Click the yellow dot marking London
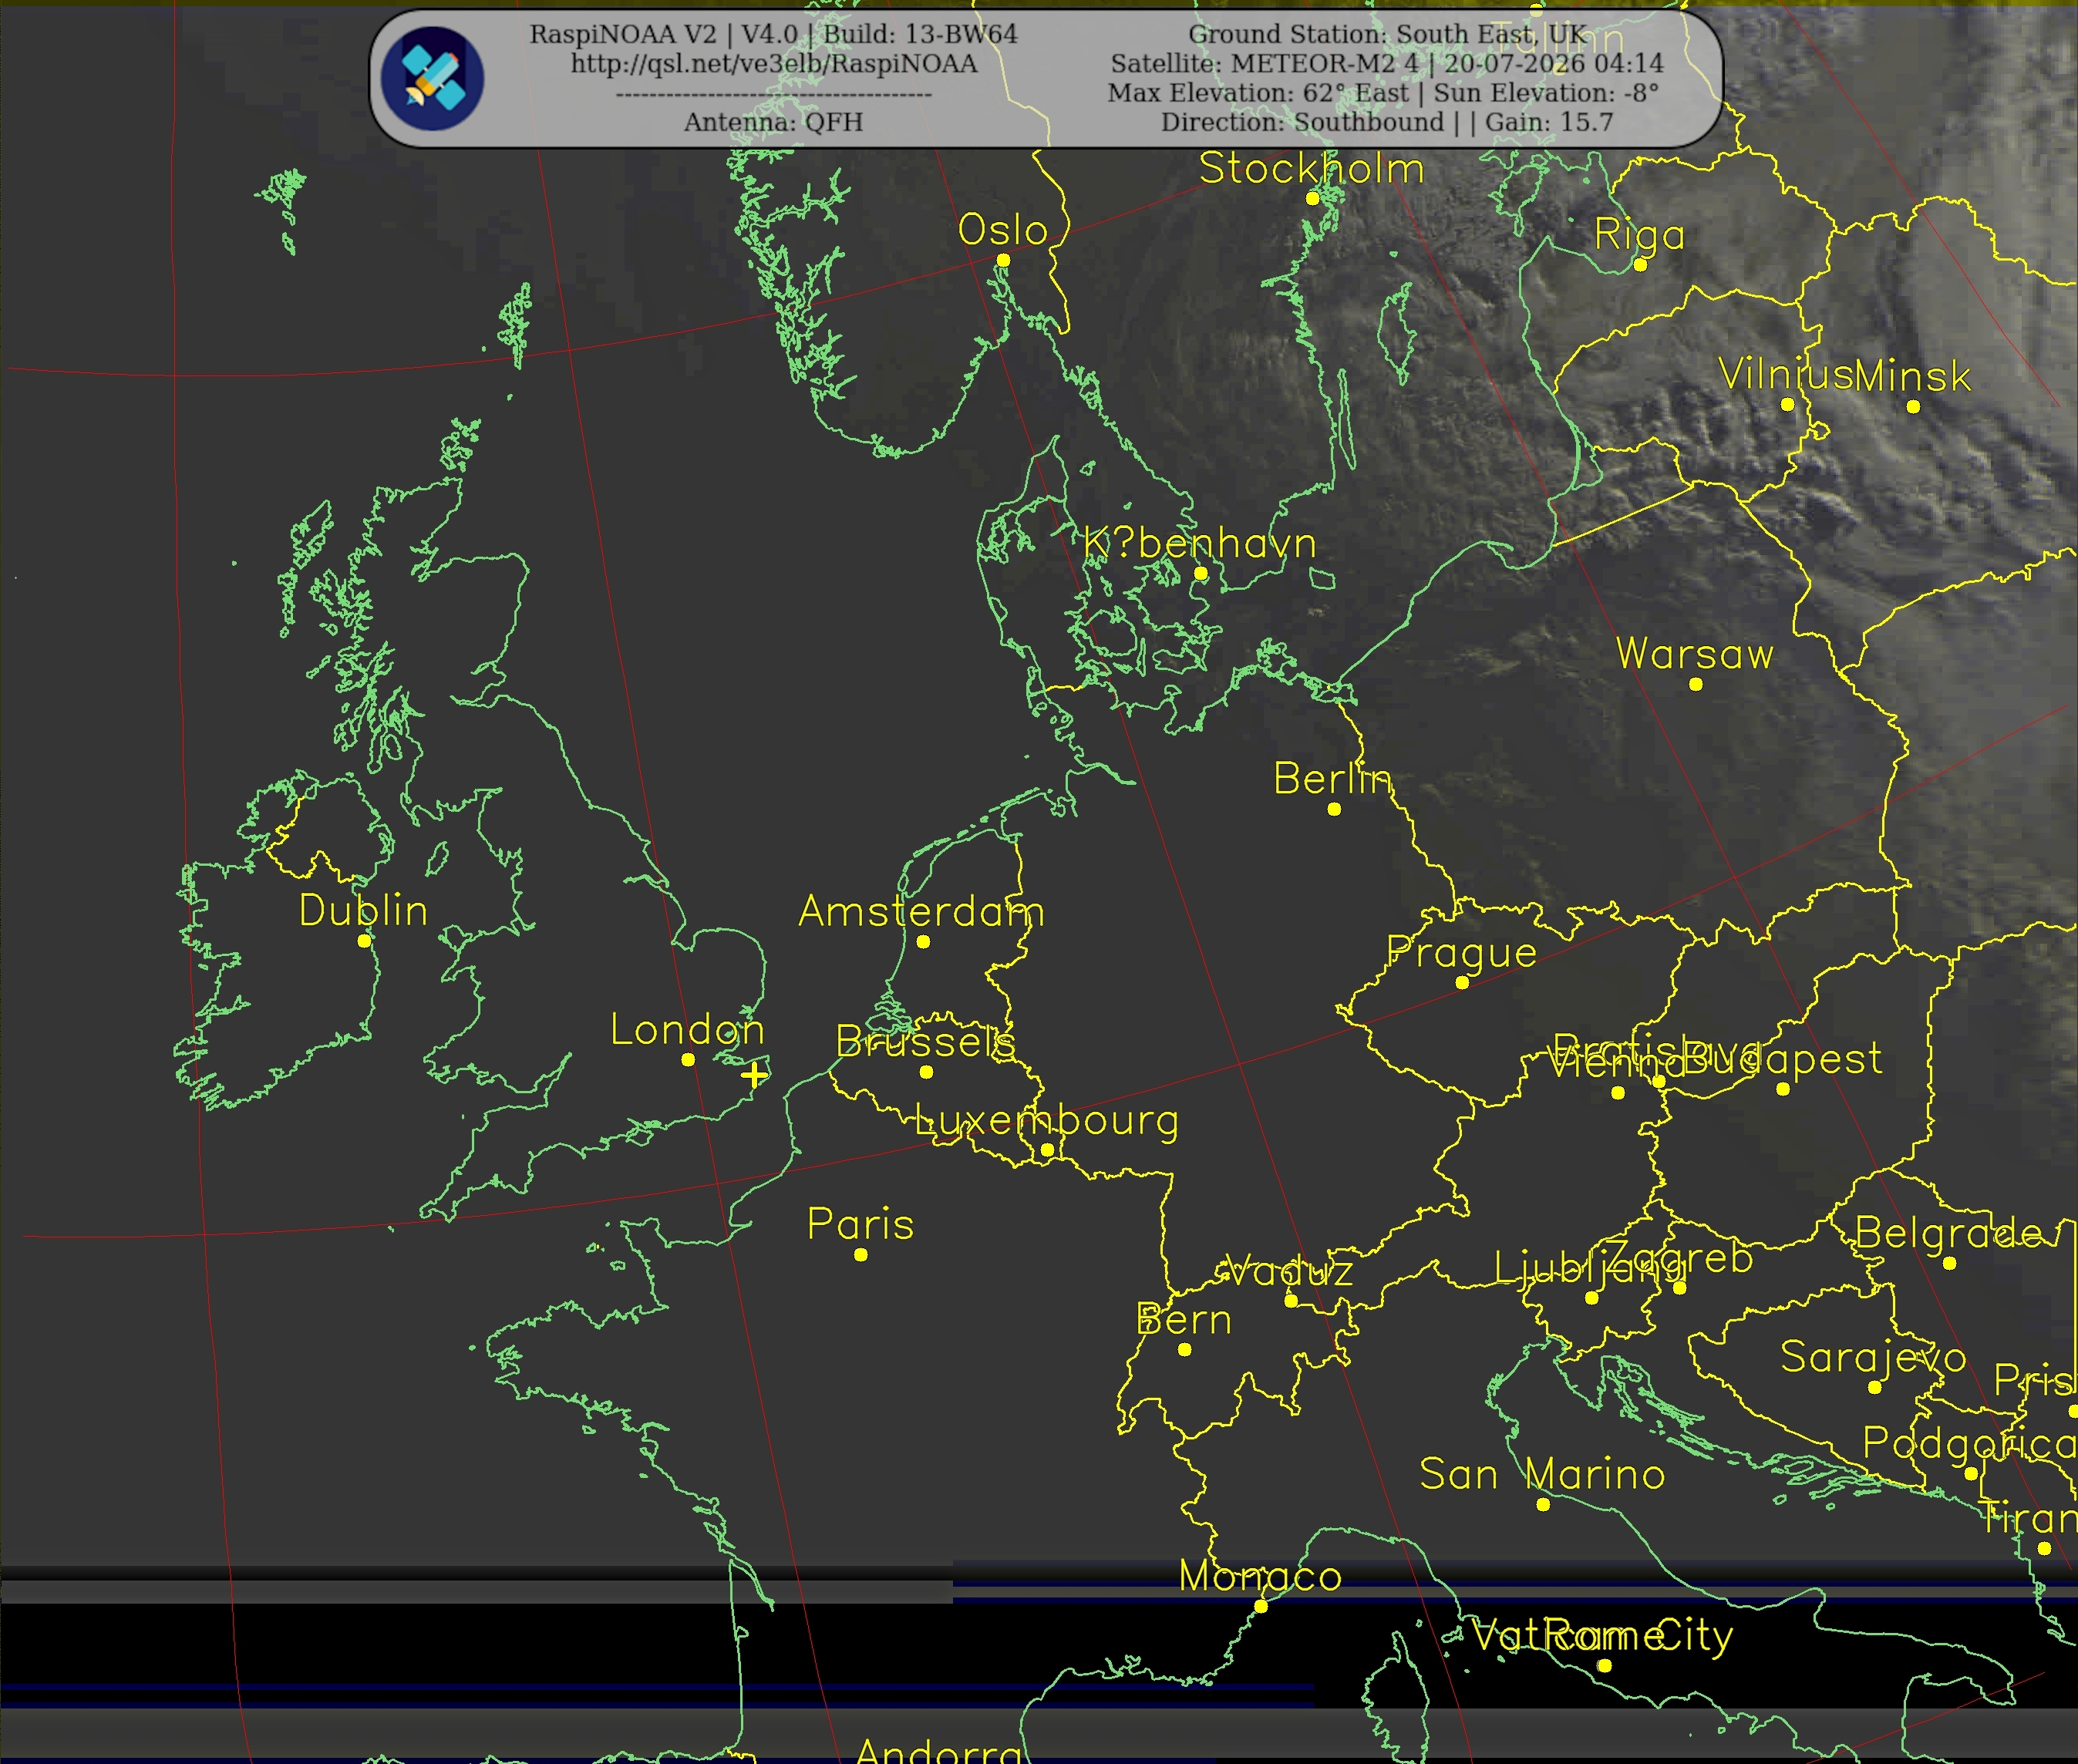 tap(688, 1060)
